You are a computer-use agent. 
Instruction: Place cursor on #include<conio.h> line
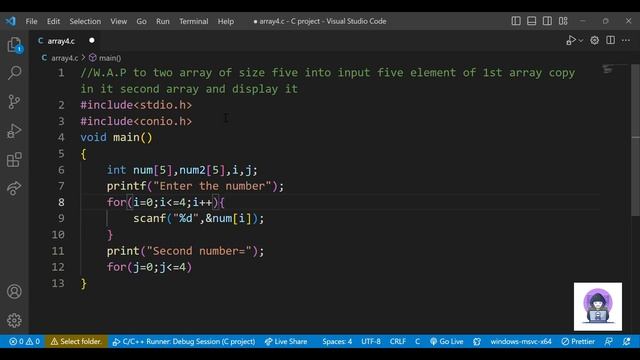click(136, 121)
